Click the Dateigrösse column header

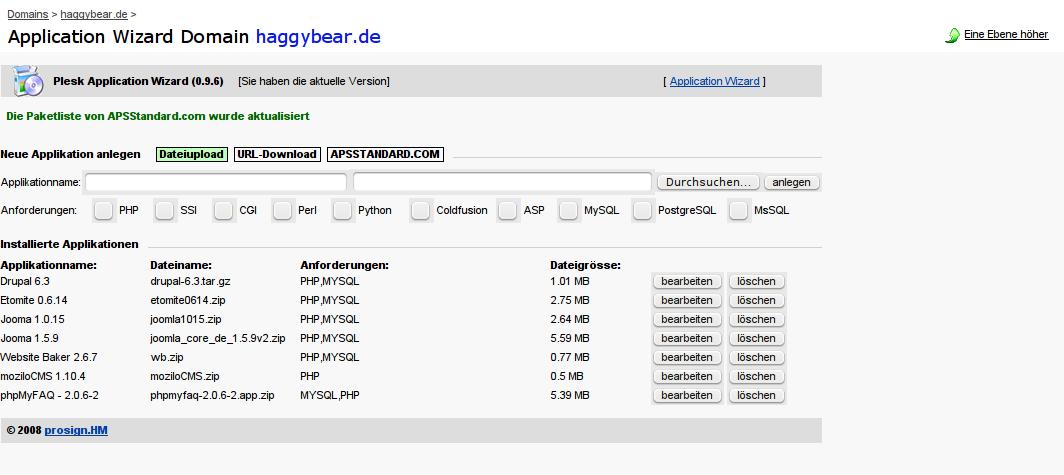pyautogui.click(x=586, y=265)
